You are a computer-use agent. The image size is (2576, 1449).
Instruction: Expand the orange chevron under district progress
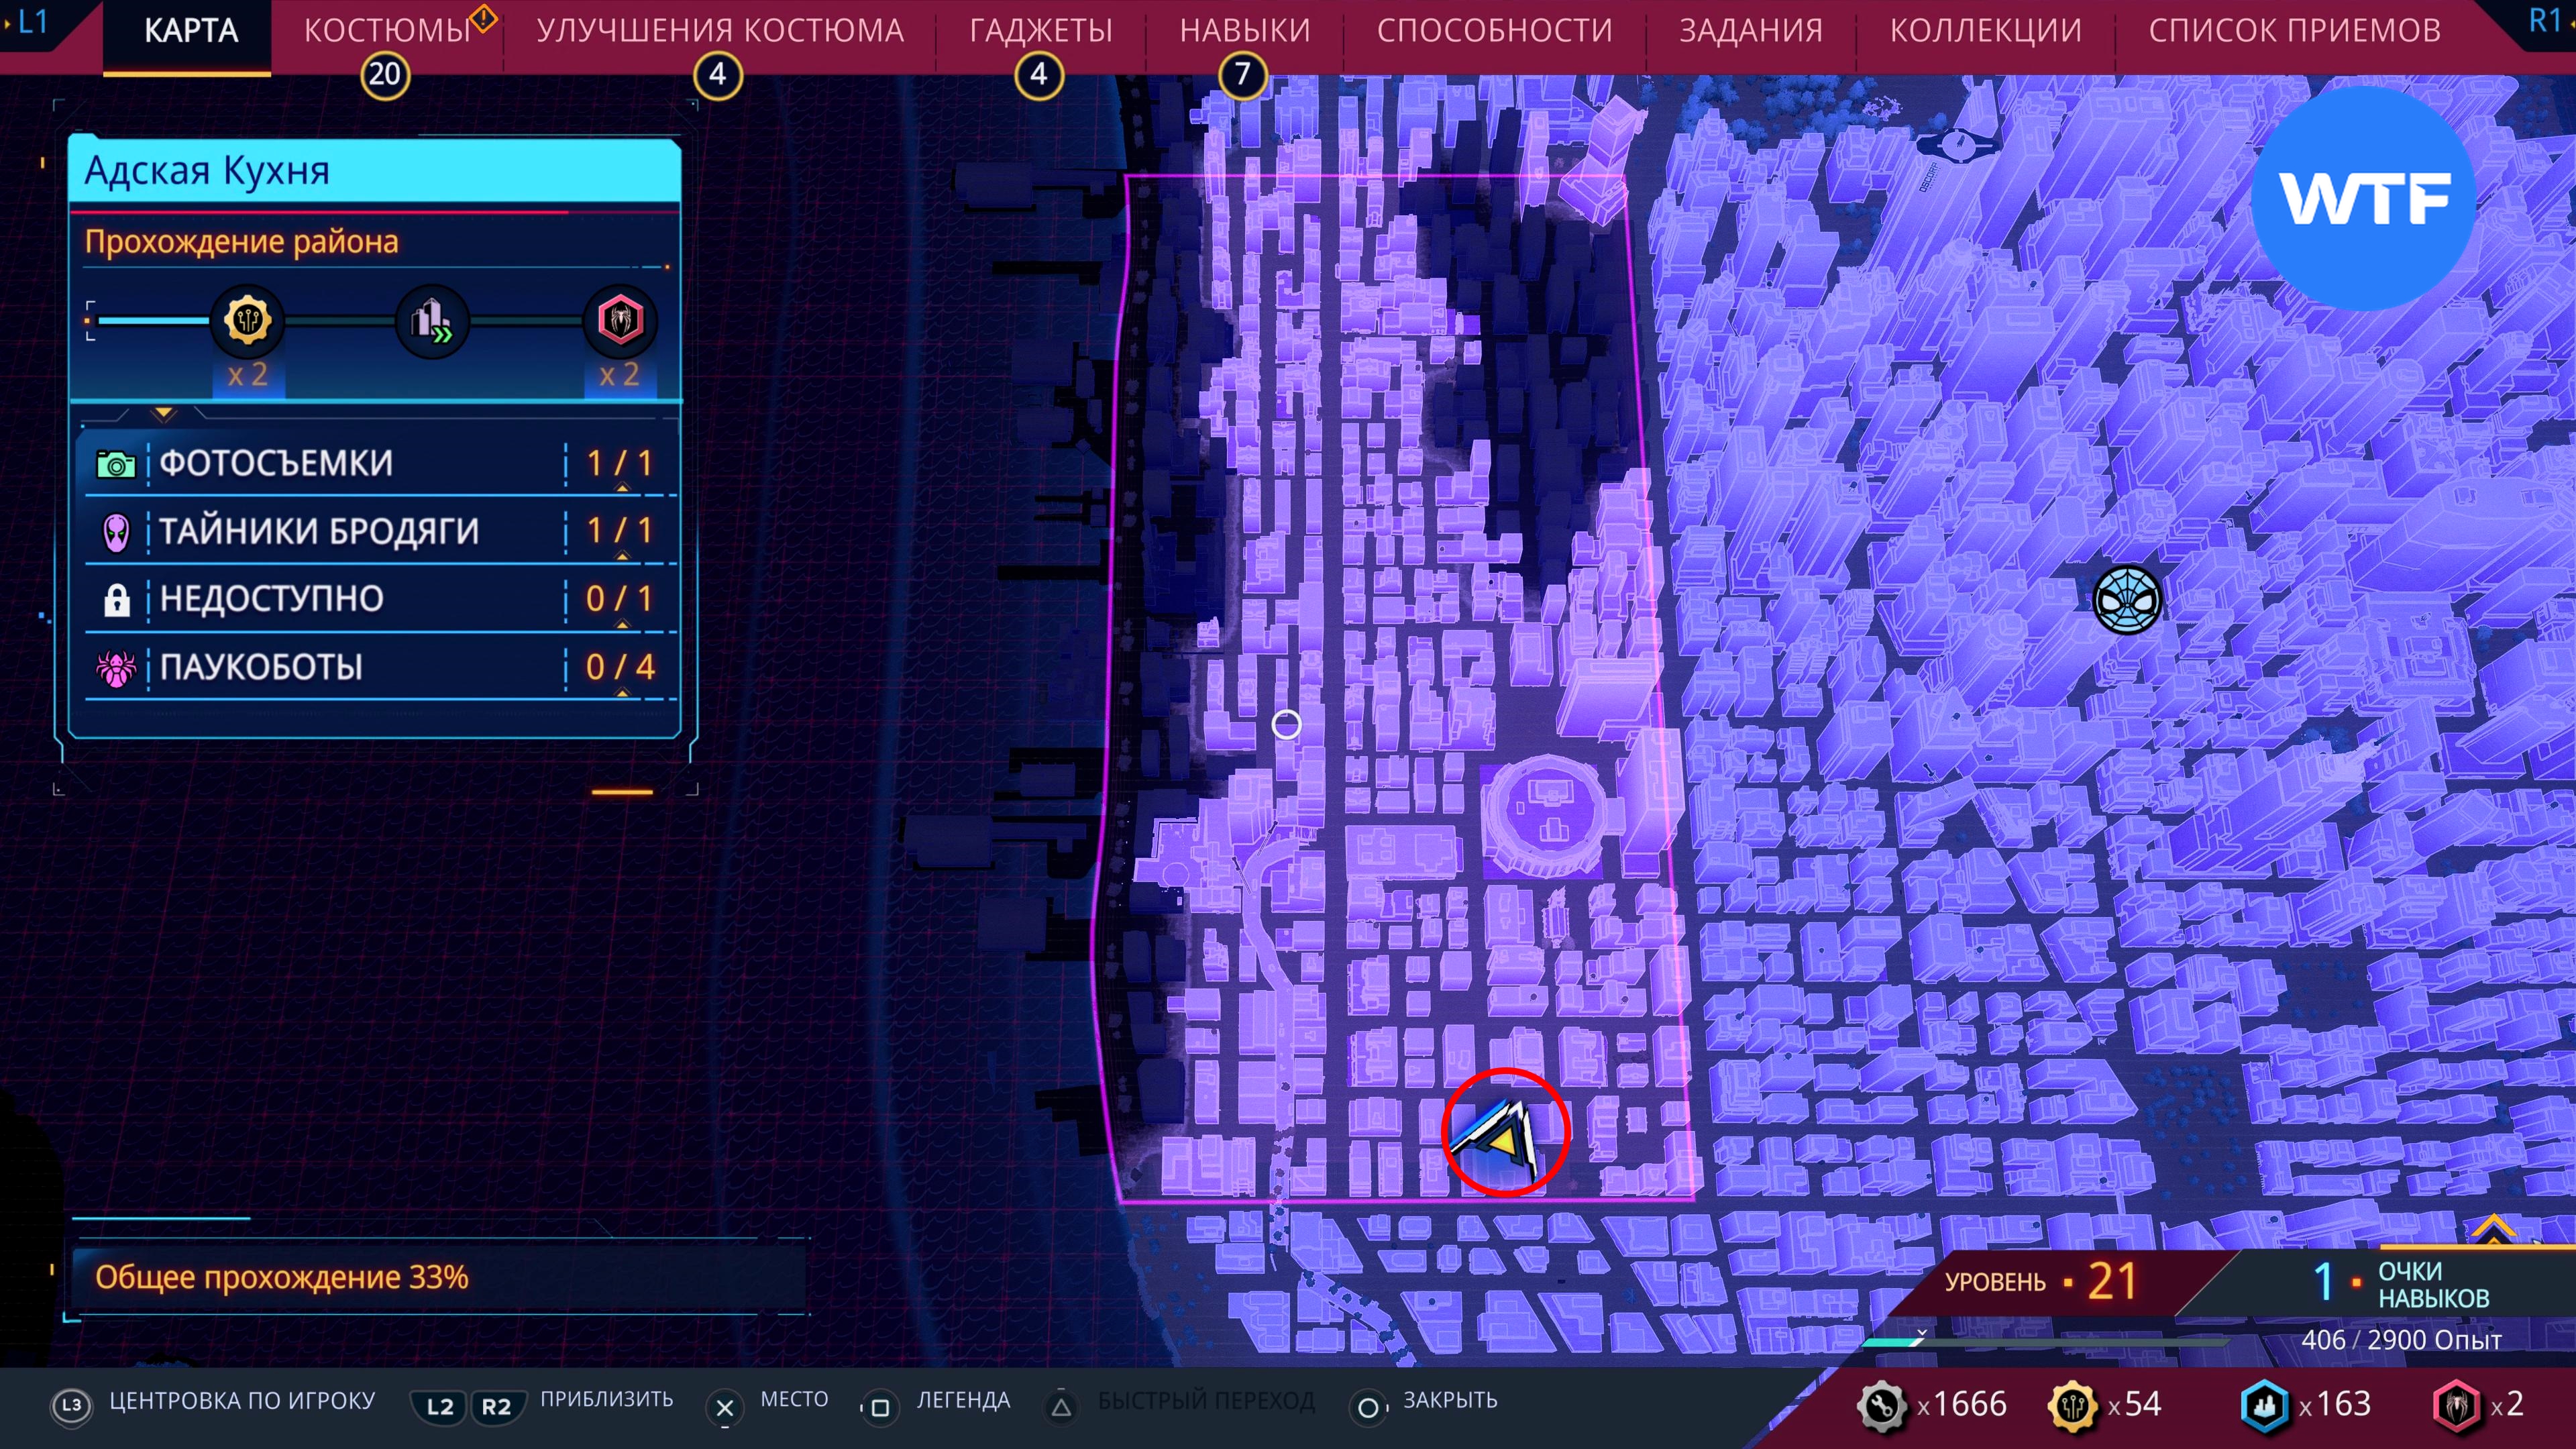point(164,412)
